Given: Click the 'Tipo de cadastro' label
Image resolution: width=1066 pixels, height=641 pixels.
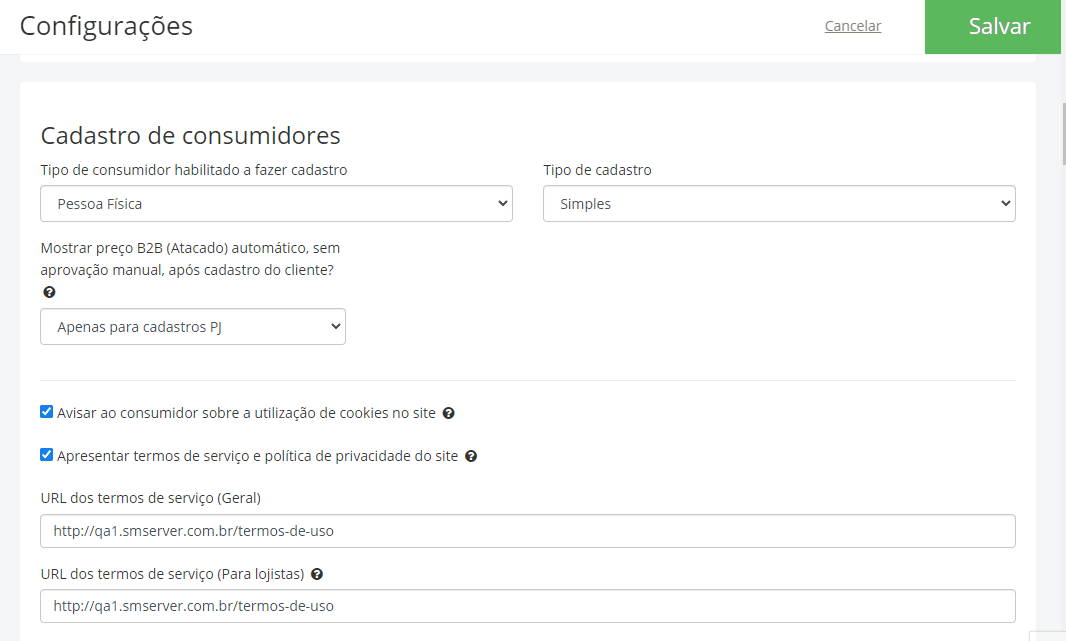Looking at the screenshot, I should 597,170.
